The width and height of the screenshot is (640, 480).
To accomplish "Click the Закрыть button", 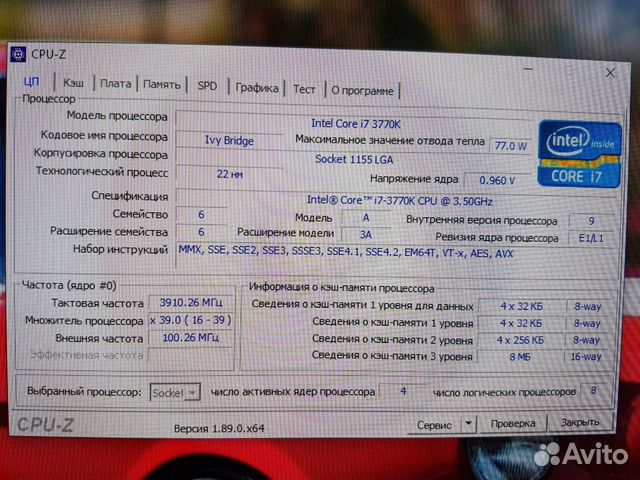I will click(x=580, y=422).
